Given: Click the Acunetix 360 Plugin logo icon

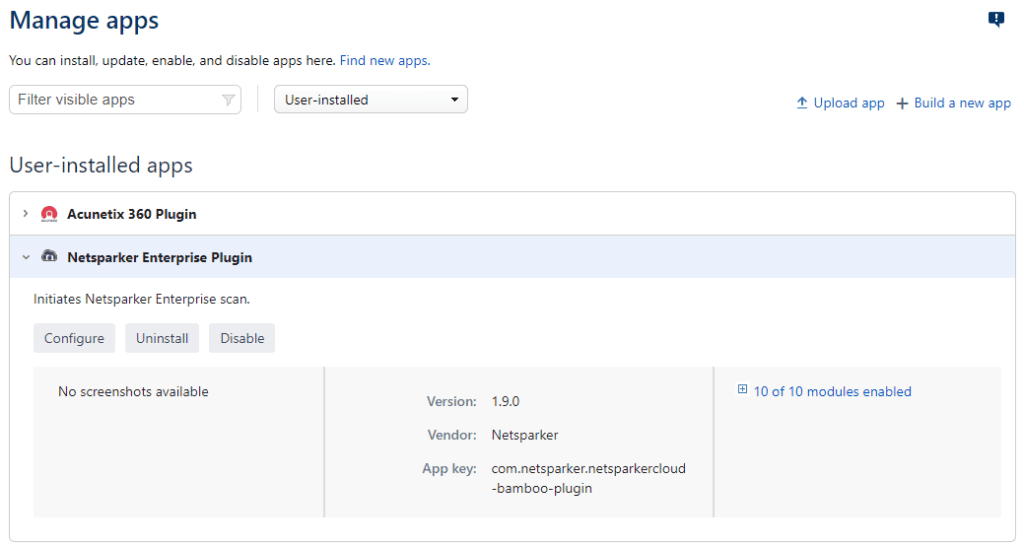Looking at the screenshot, I should [x=49, y=214].
